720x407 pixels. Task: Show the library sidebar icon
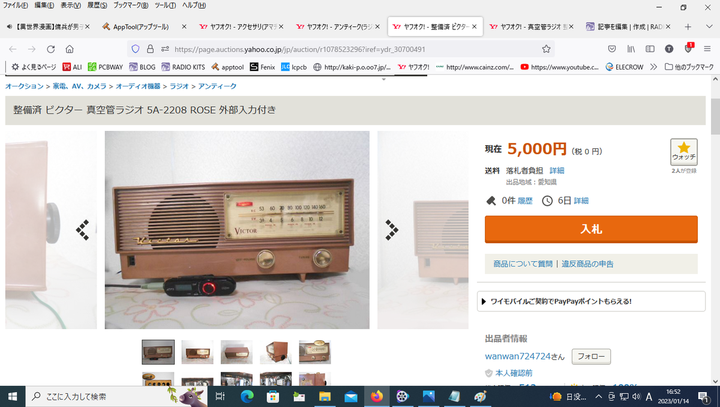click(x=631, y=49)
